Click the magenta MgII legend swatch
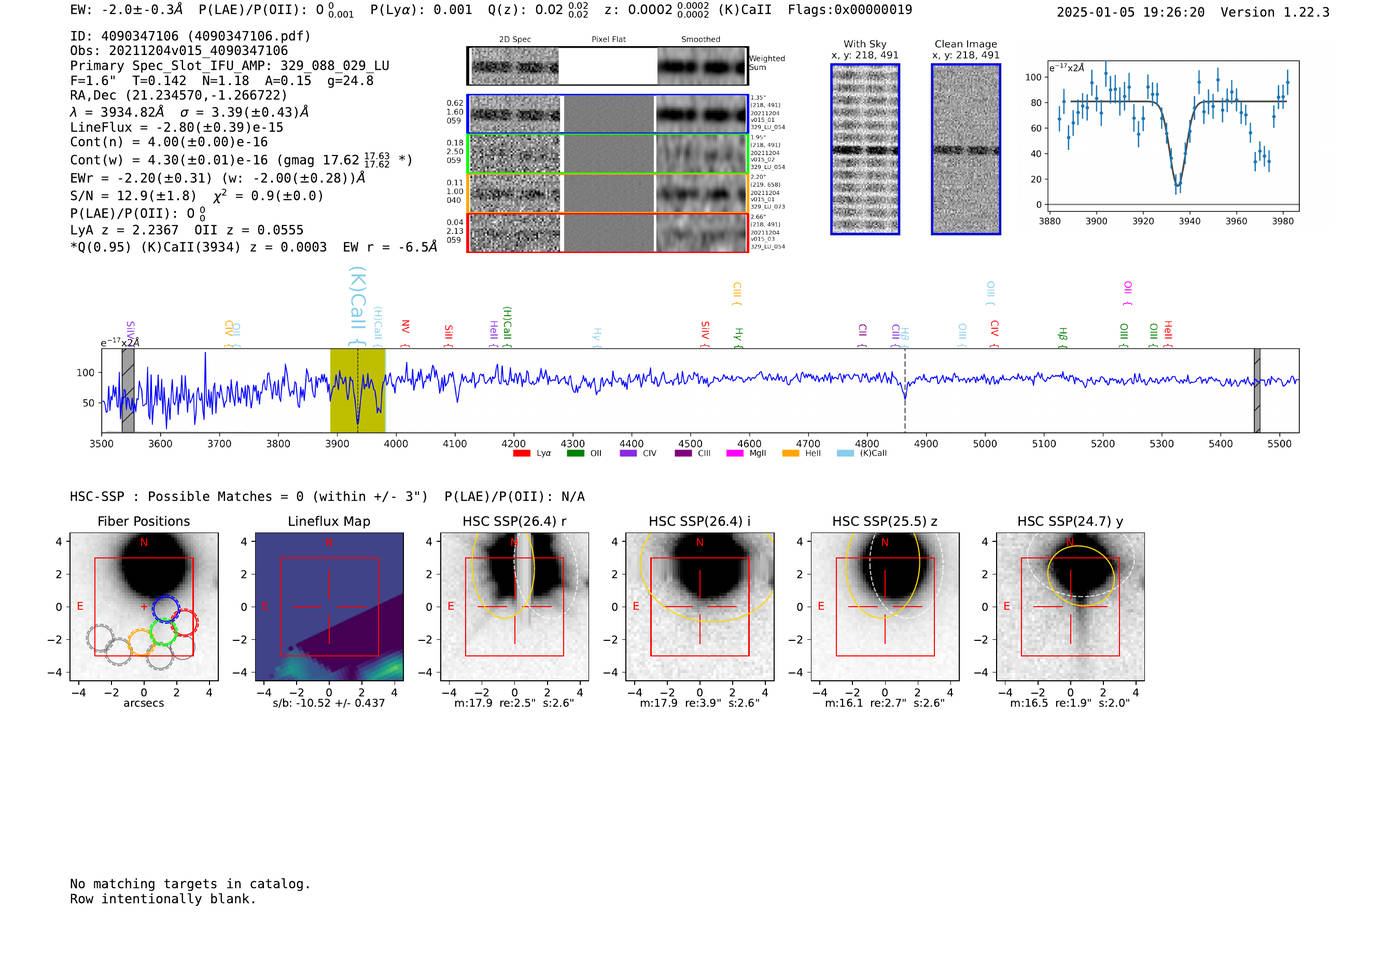Screen dimensions: 1400x953 point(735,453)
